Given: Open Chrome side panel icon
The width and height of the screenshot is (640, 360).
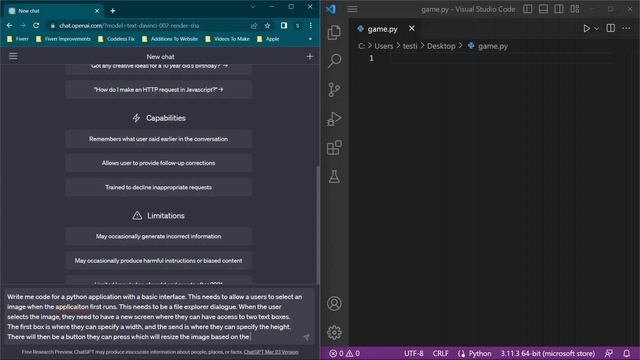Looking at the screenshot, I should [284, 25].
